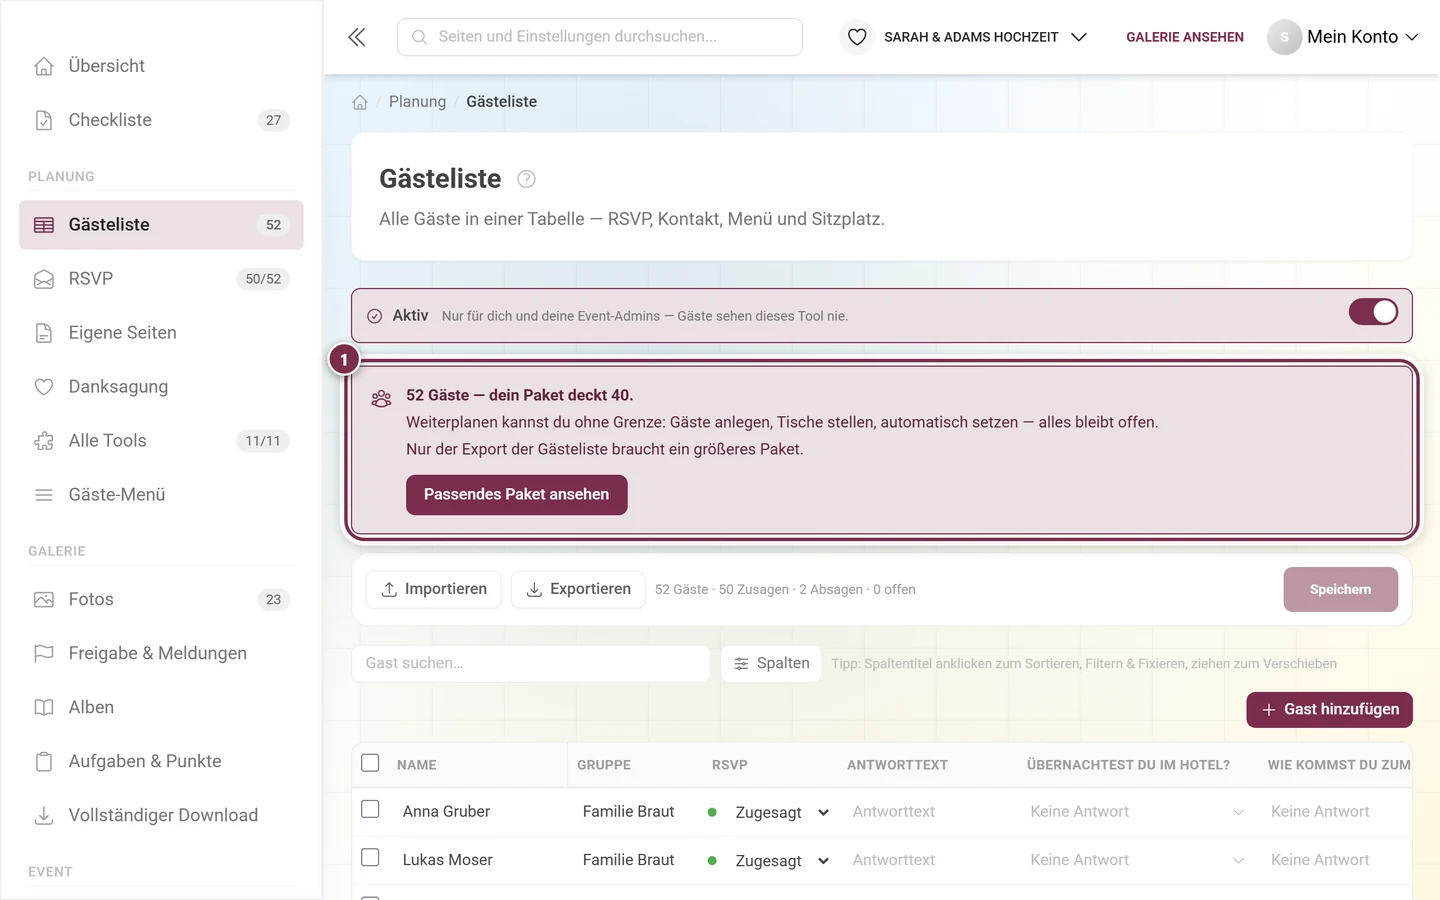
Task: Toggle the Aktiv switch off
Action: pyautogui.click(x=1373, y=312)
